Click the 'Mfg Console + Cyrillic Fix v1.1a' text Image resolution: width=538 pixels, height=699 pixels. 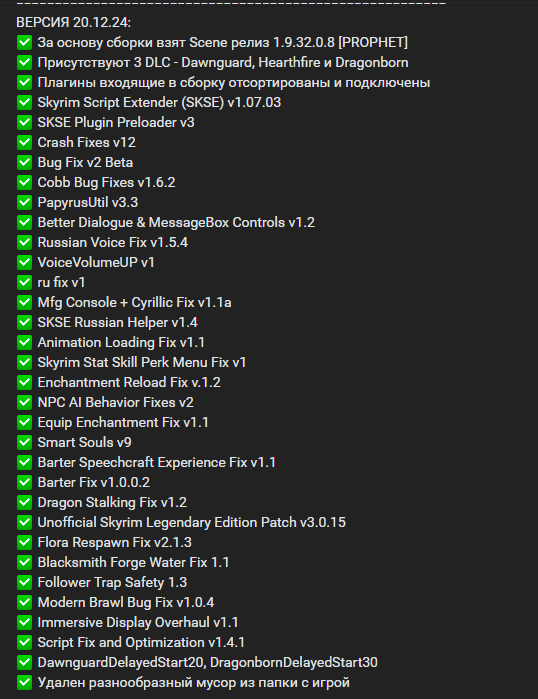coord(135,302)
